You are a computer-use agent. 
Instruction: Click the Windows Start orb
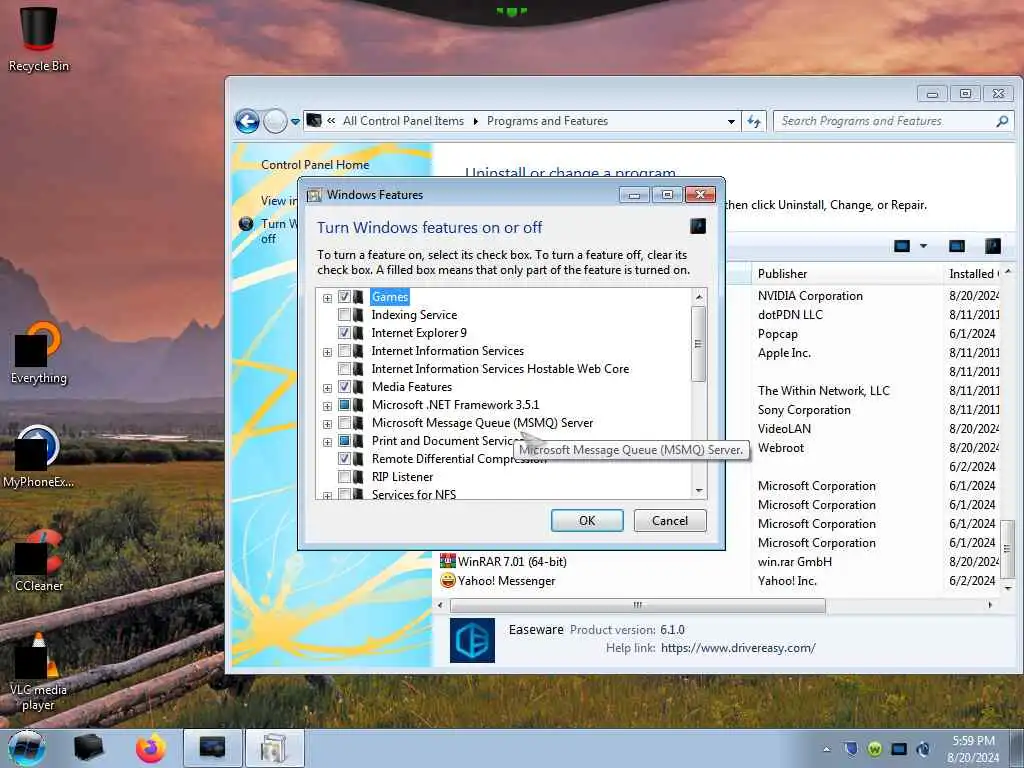26,748
